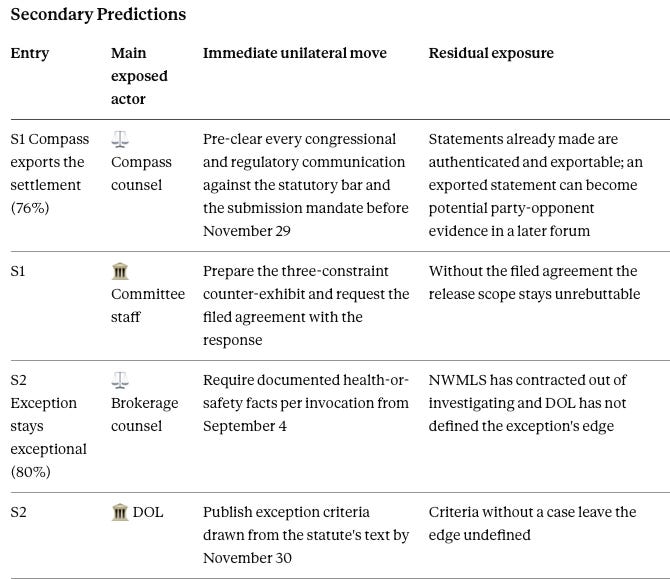
Task: Click the building icon beside DOL
Action: (x=120, y=512)
